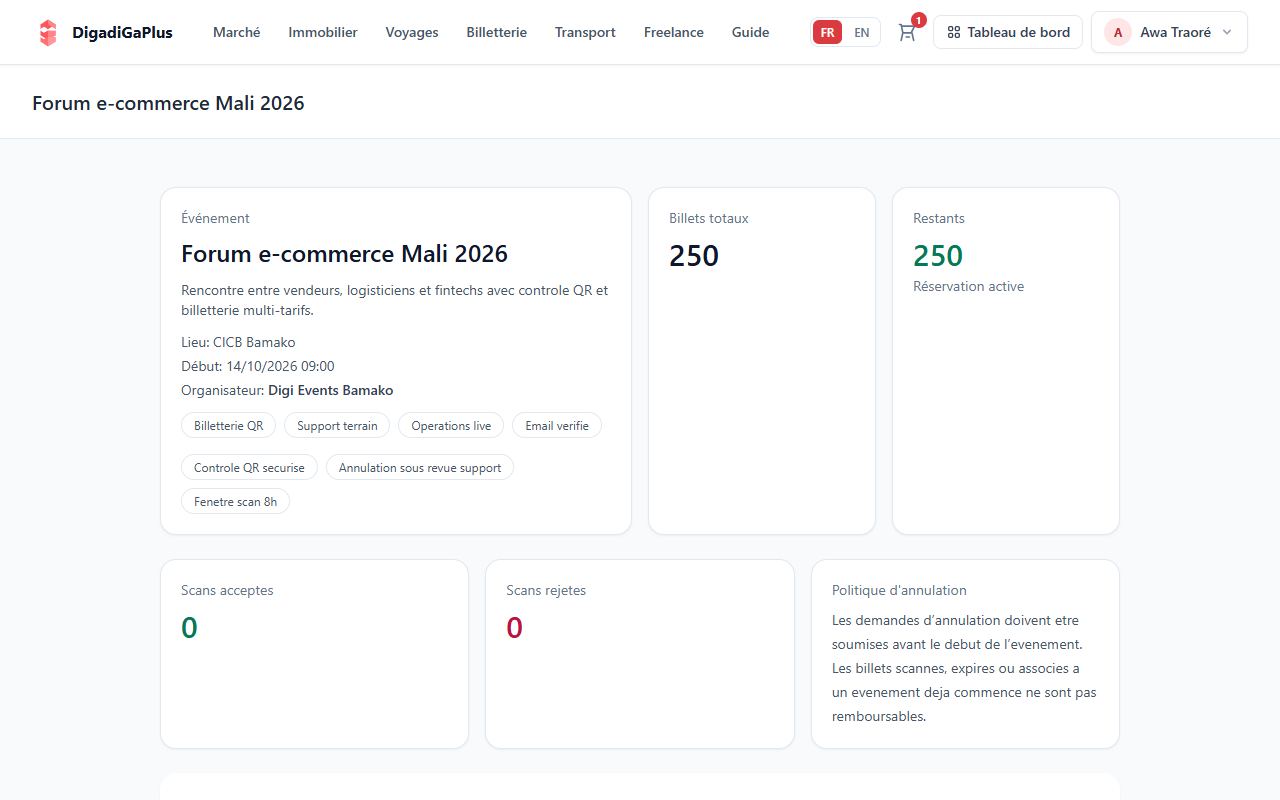
Task: Click the Annulation sous revue support tag
Action: [420, 467]
